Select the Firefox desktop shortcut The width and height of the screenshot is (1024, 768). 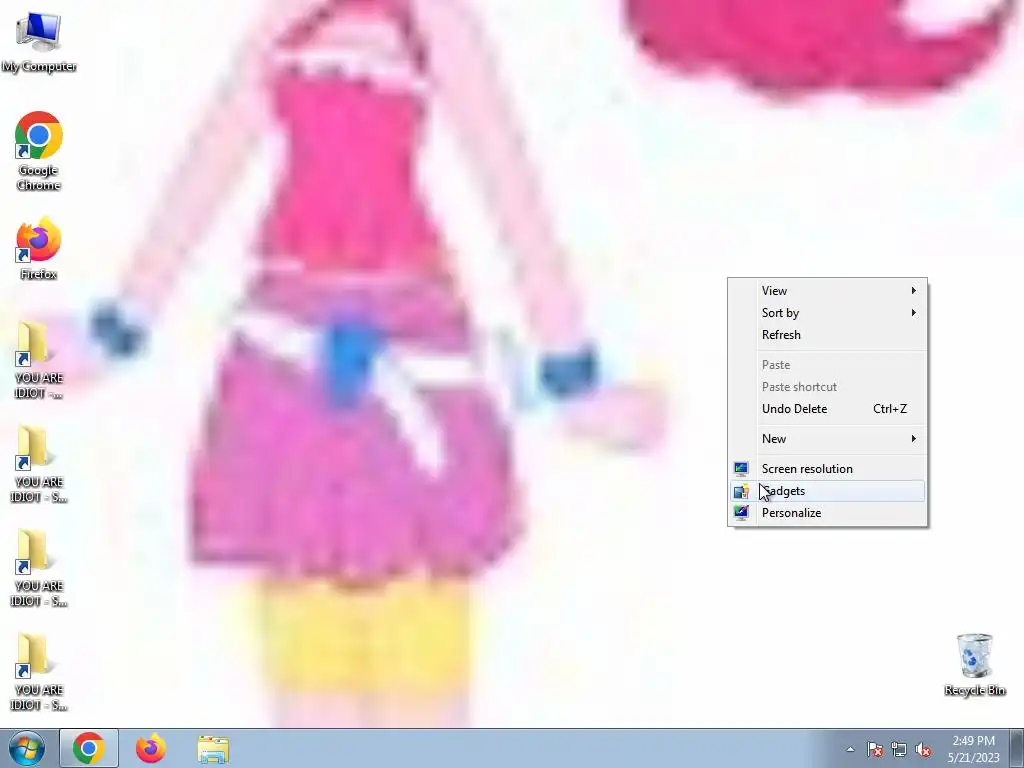[39, 248]
